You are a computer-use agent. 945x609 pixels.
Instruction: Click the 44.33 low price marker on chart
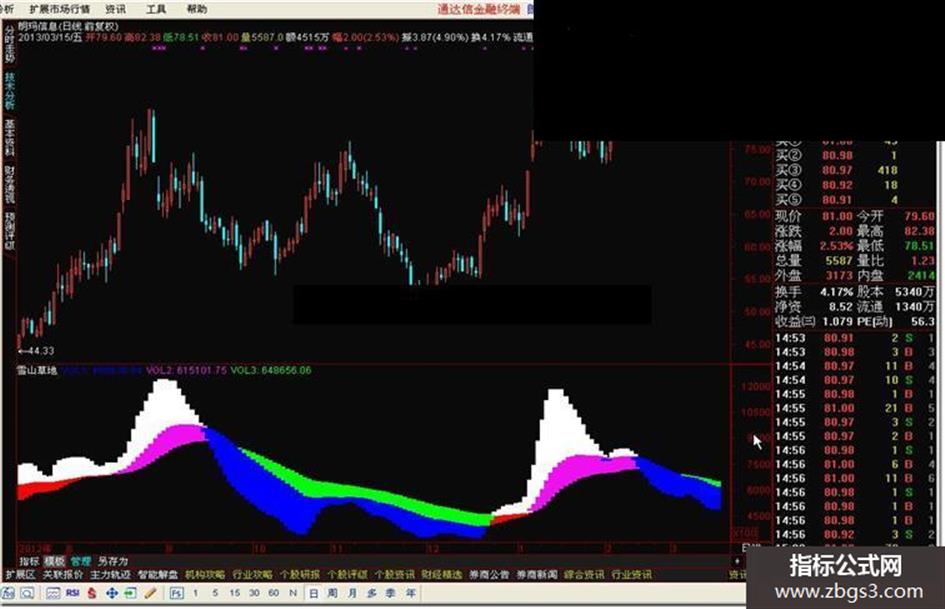tap(36, 350)
